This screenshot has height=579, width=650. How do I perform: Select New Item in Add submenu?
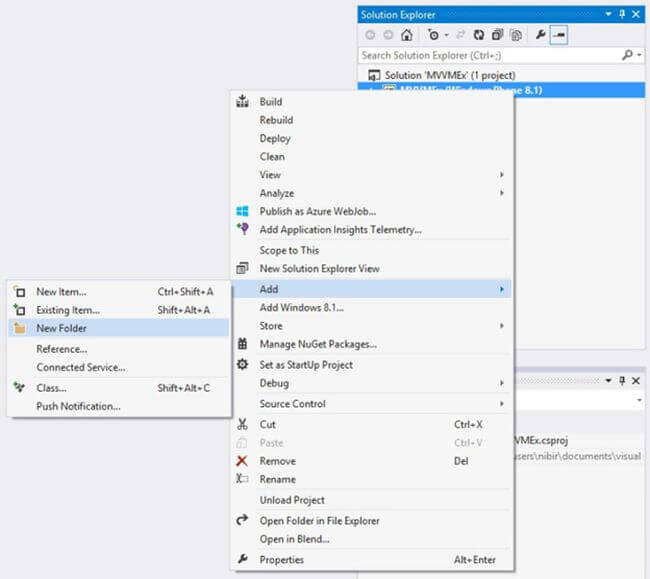[119, 291]
